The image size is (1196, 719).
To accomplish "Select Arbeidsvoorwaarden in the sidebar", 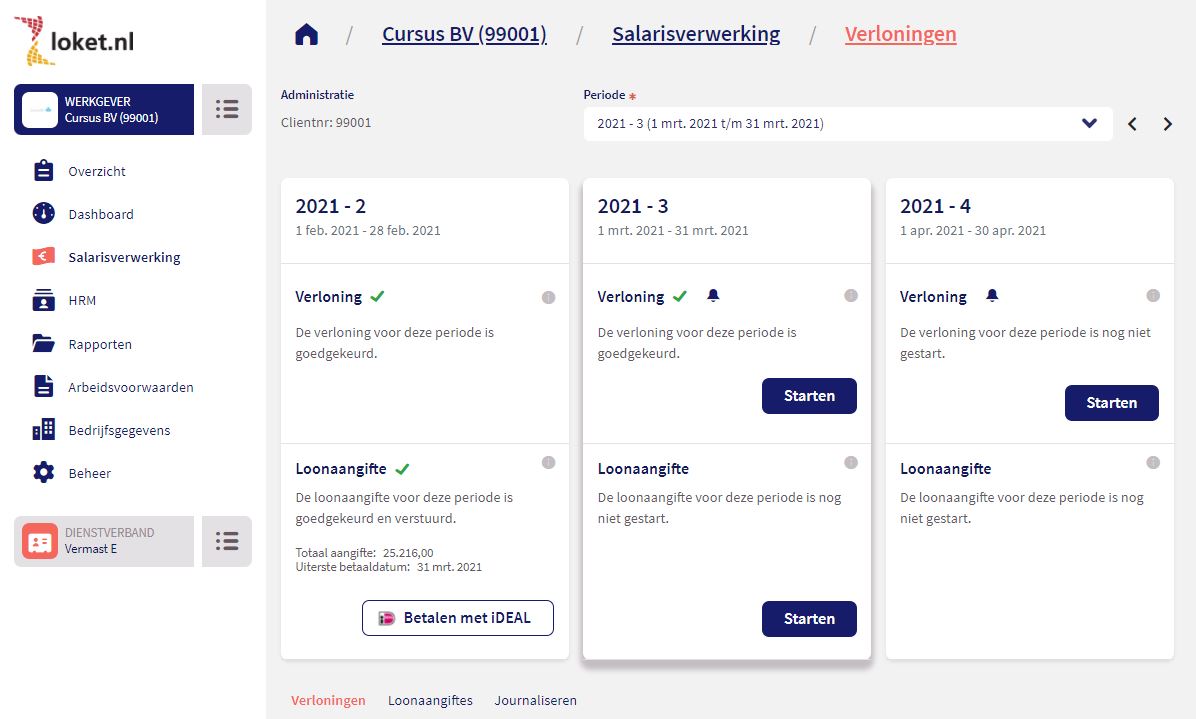I will click(x=130, y=387).
